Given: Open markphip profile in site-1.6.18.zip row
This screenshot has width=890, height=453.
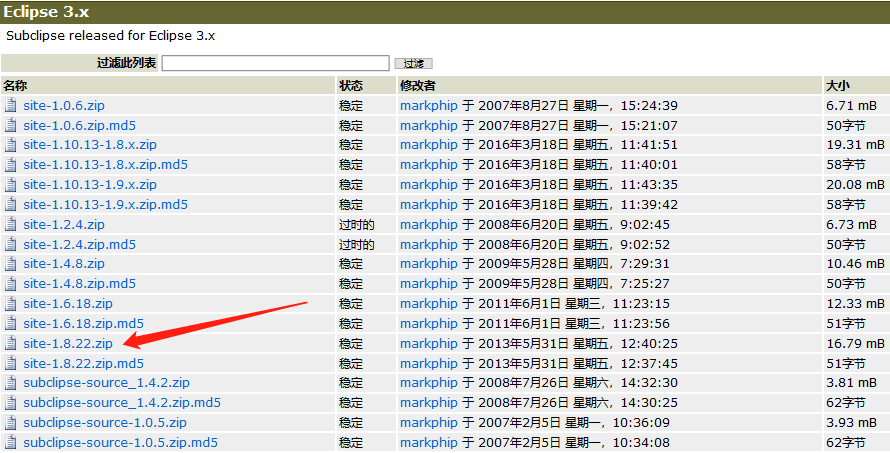Looking at the screenshot, I should [x=429, y=304].
